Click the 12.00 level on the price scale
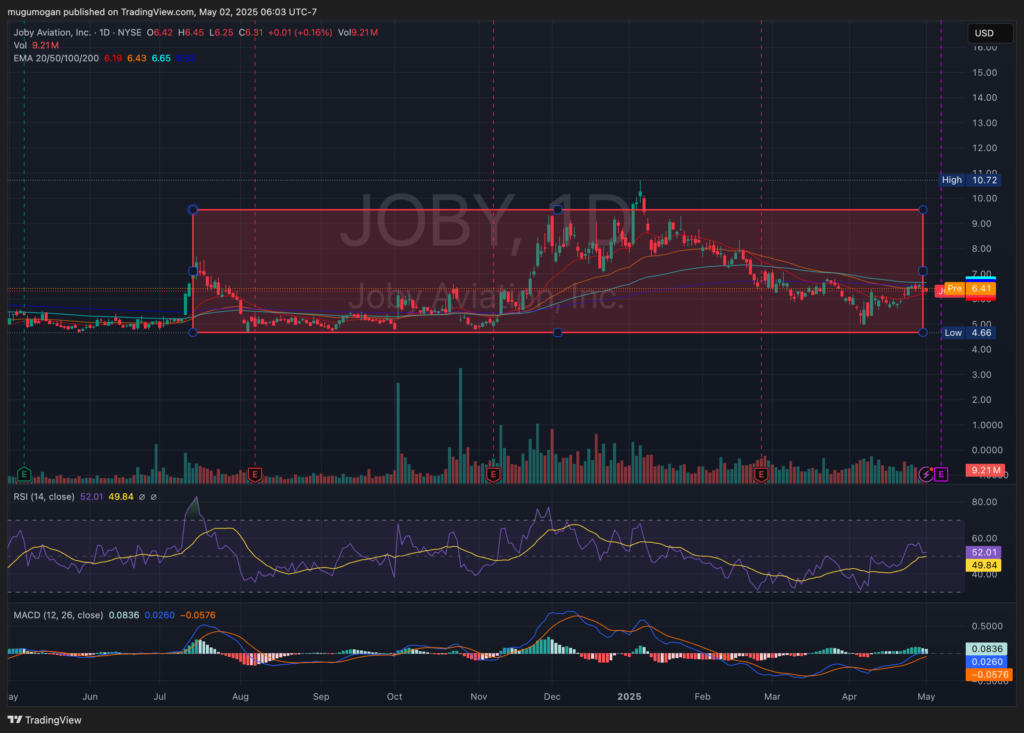This screenshot has width=1024, height=733. coord(985,148)
